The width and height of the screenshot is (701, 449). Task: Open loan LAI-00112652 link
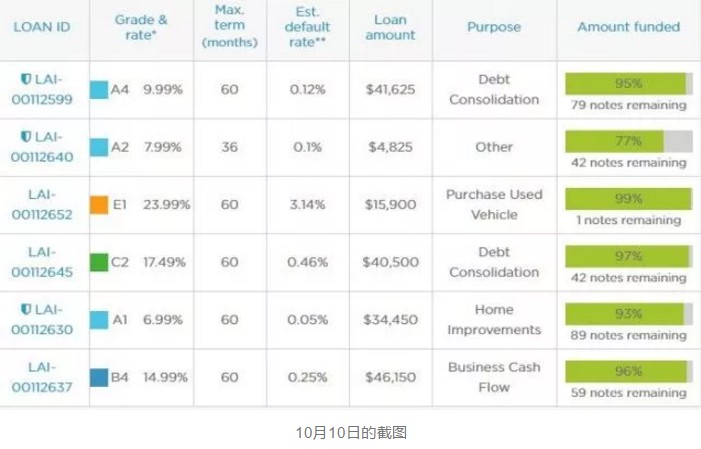click(42, 204)
